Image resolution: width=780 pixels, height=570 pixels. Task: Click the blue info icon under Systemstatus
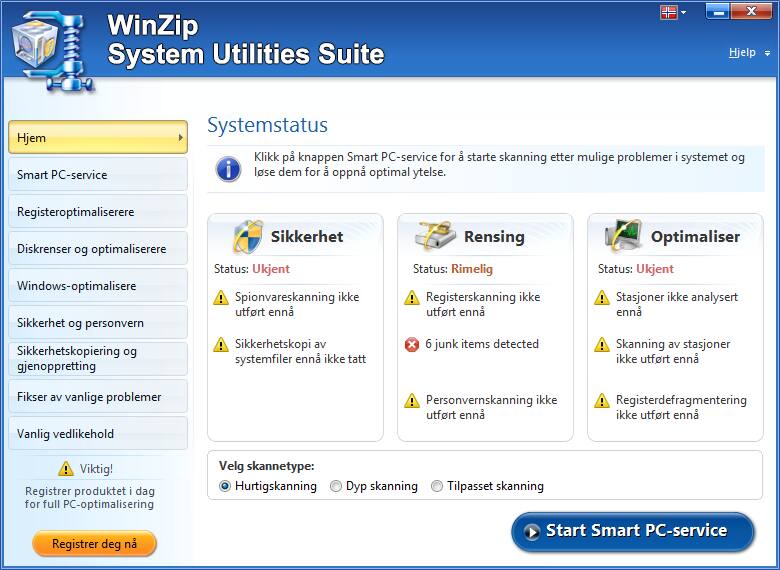228,166
